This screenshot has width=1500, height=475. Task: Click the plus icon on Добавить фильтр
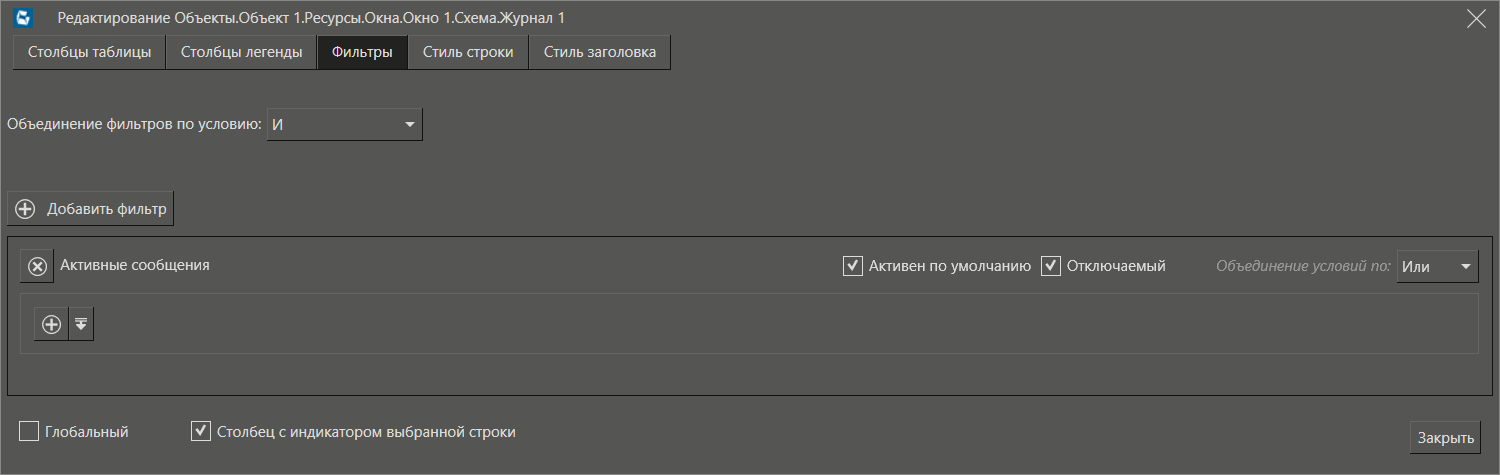click(x=26, y=209)
